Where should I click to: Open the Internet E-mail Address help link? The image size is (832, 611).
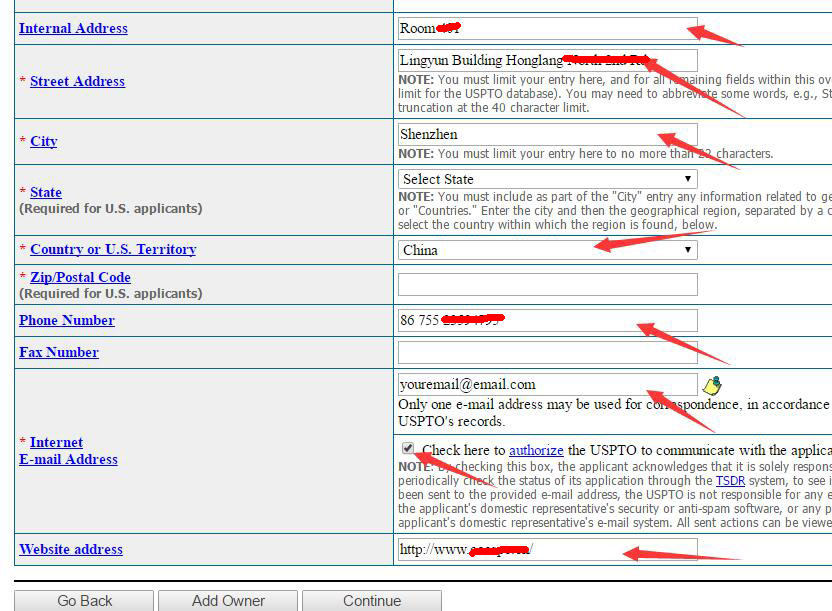(x=68, y=451)
